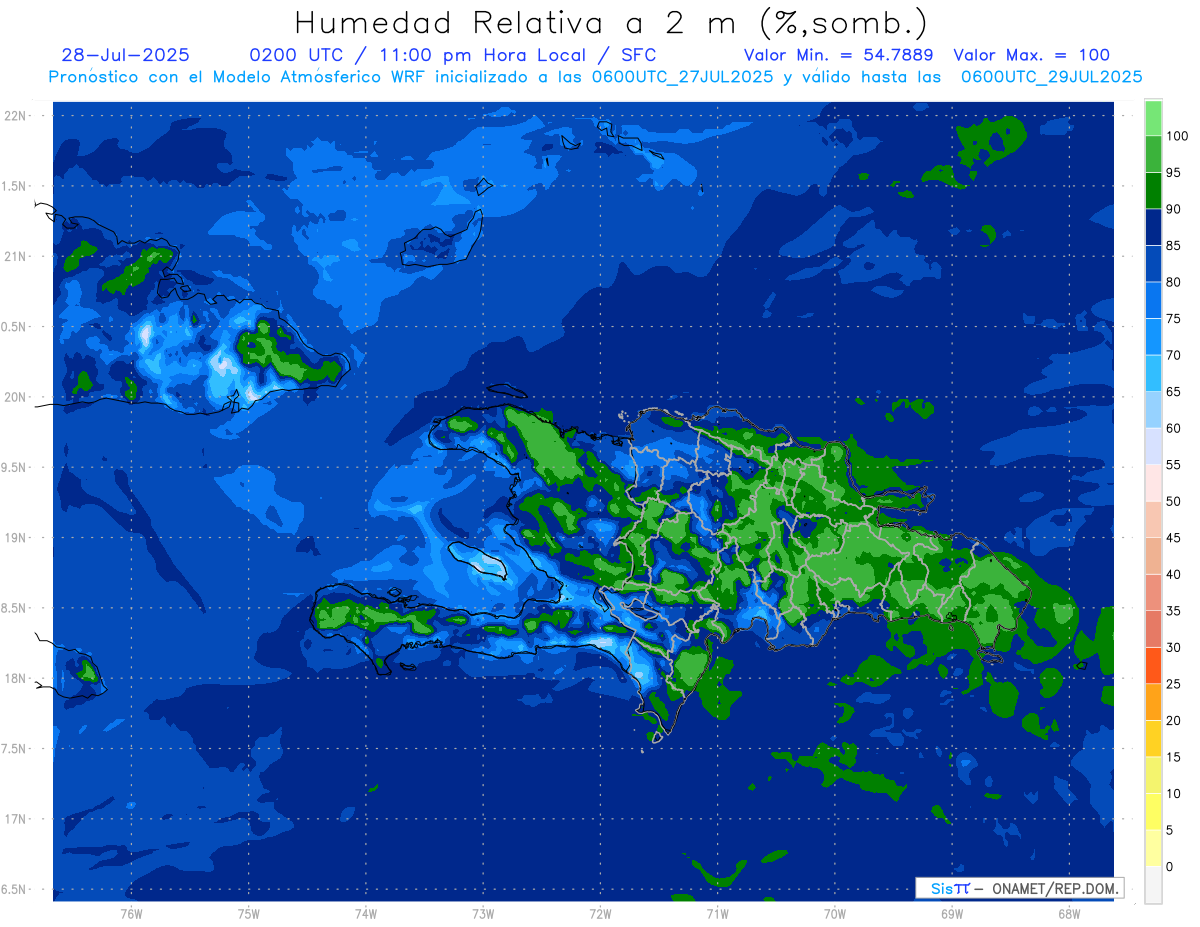Click the '73W' longitude label
The image size is (1200, 927).
pyautogui.click(x=483, y=914)
